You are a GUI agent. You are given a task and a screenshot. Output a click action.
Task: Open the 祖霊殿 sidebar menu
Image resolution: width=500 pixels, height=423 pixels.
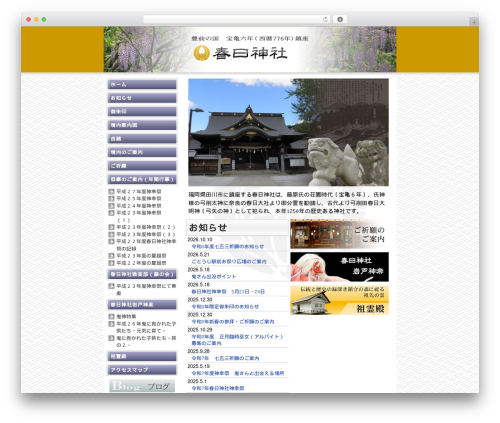click(x=142, y=356)
